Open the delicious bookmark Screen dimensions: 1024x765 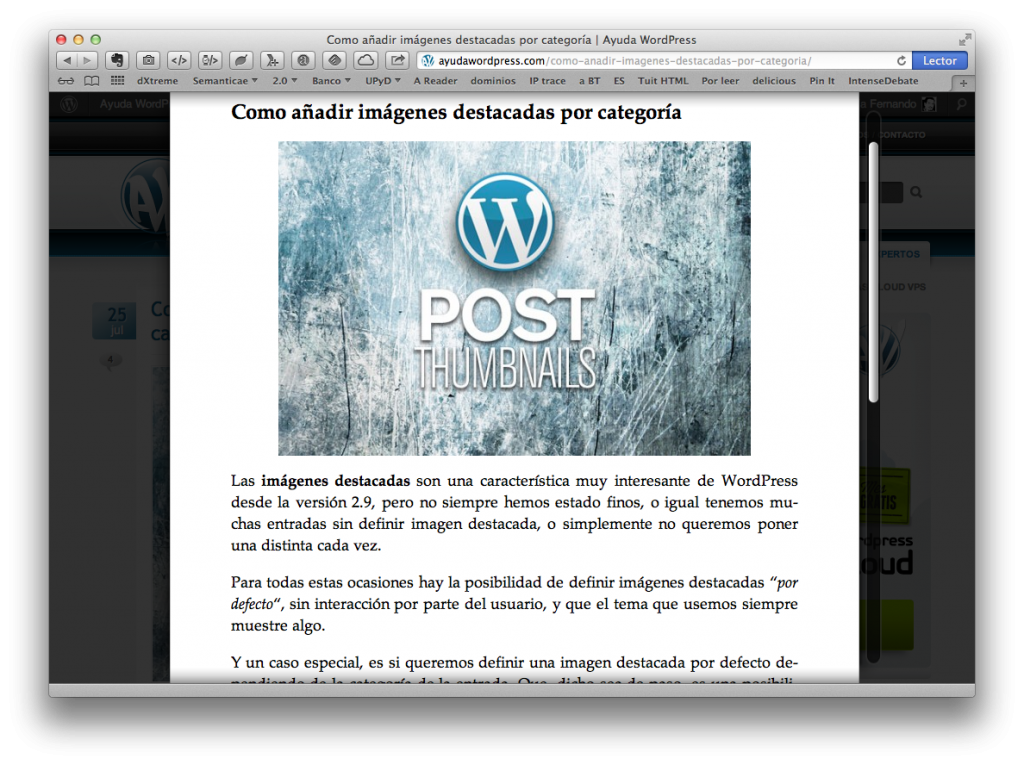(774, 81)
